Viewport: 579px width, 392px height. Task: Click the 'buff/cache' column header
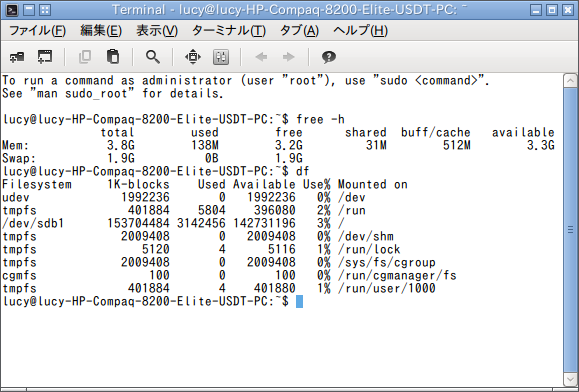coord(436,133)
